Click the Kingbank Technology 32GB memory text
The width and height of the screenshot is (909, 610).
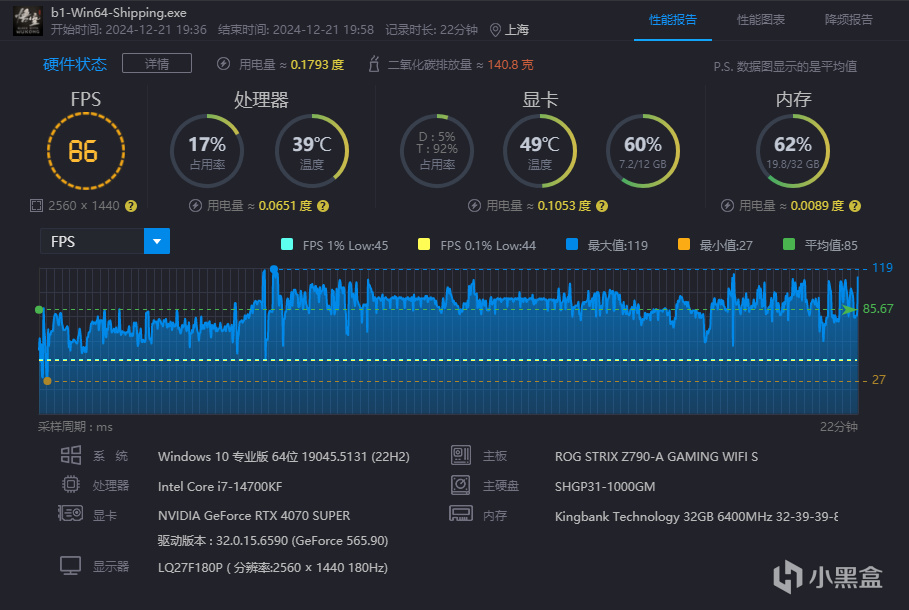[x=696, y=517]
